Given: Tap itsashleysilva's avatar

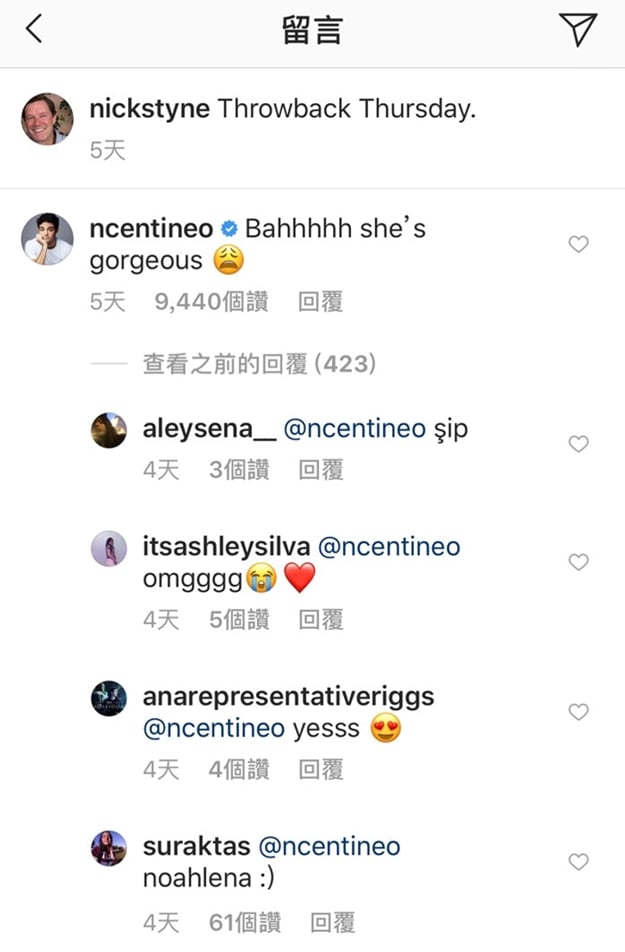Looking at the screenshot, I should tap(109, 548).
